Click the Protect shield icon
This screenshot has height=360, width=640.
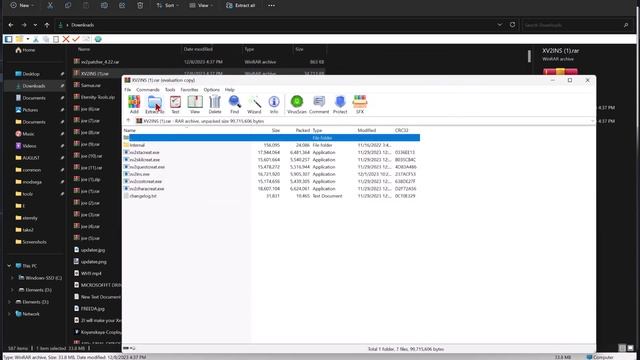click(x=340, y=104)
